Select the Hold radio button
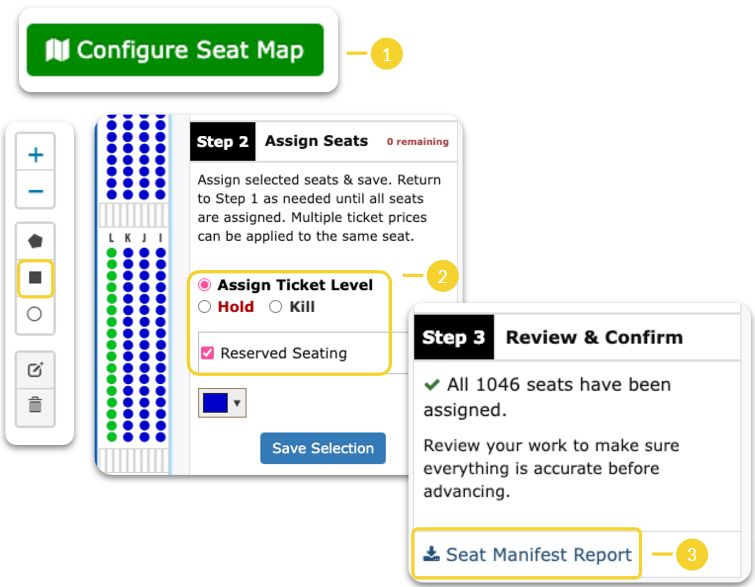 (x=205, y=307)
